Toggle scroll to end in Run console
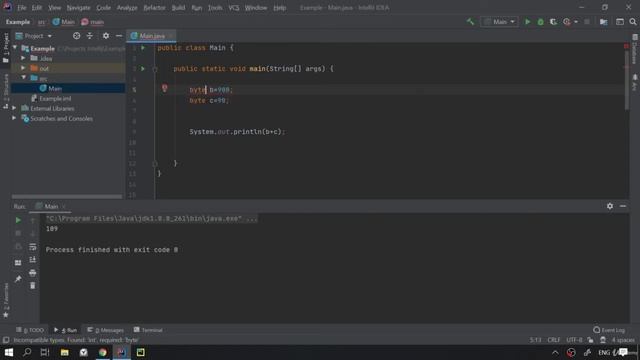Screen dimensions: 640x360 (33, 260)
